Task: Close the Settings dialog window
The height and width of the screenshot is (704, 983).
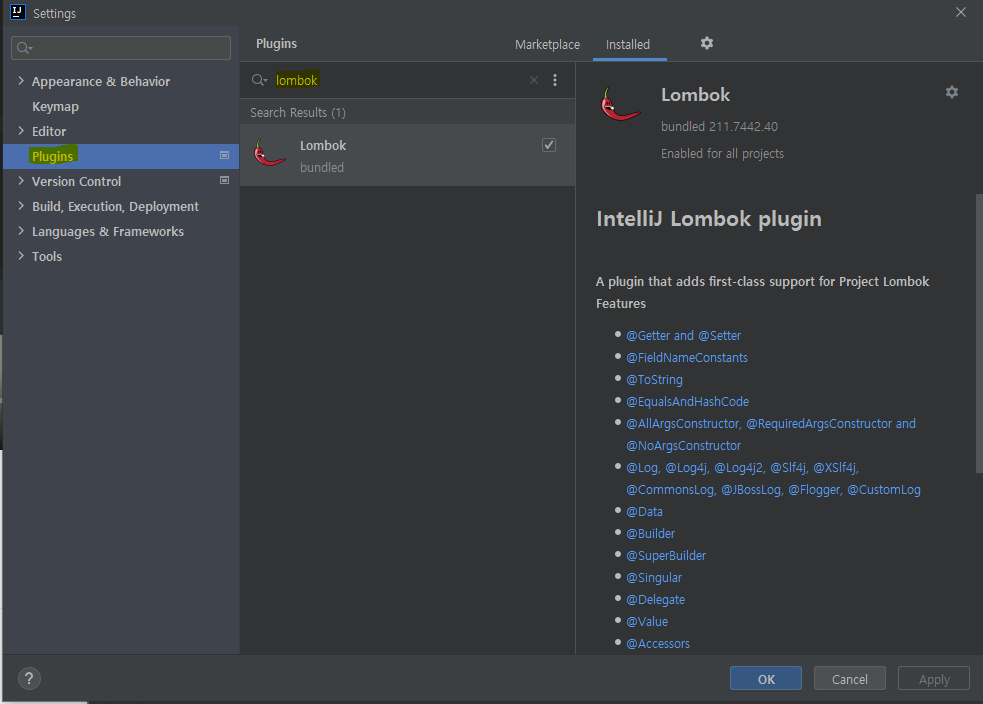Action: pyautogui.click(x=960, y=13)
